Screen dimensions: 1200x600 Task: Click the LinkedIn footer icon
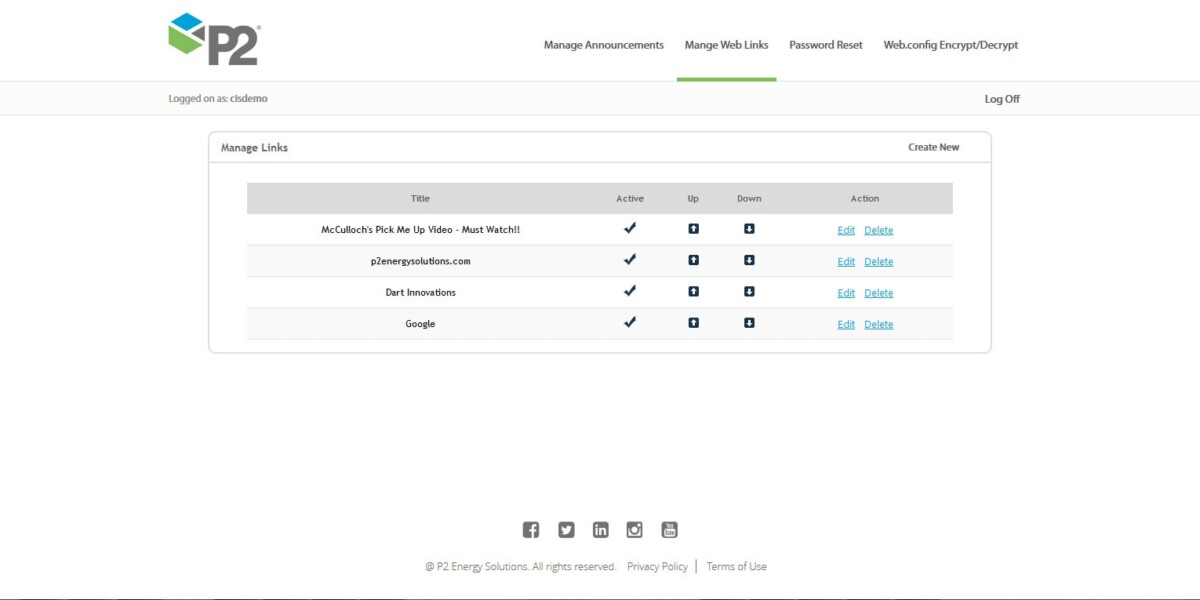600,529
